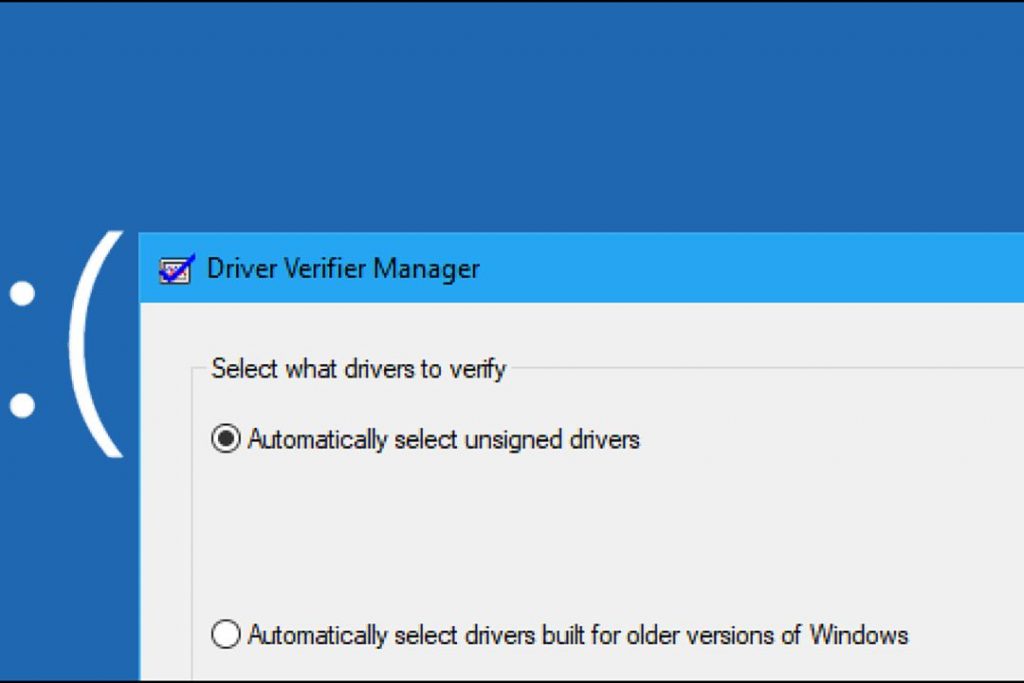Viewport: 1024px width, 683px height.
Task: Click the Driver Verifier Manager title text
Action: click(x=341, y=268)
